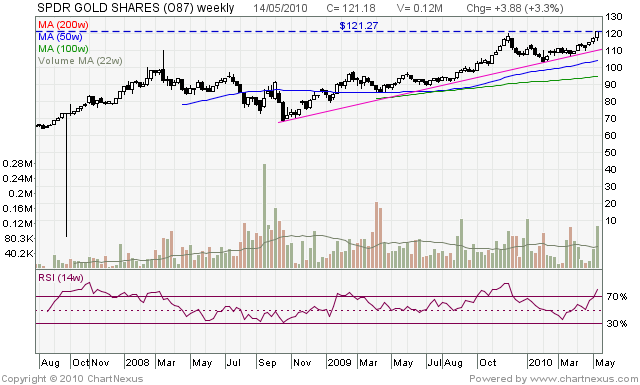
Task: Click the 20 price axis label
Action: point(611,203)
